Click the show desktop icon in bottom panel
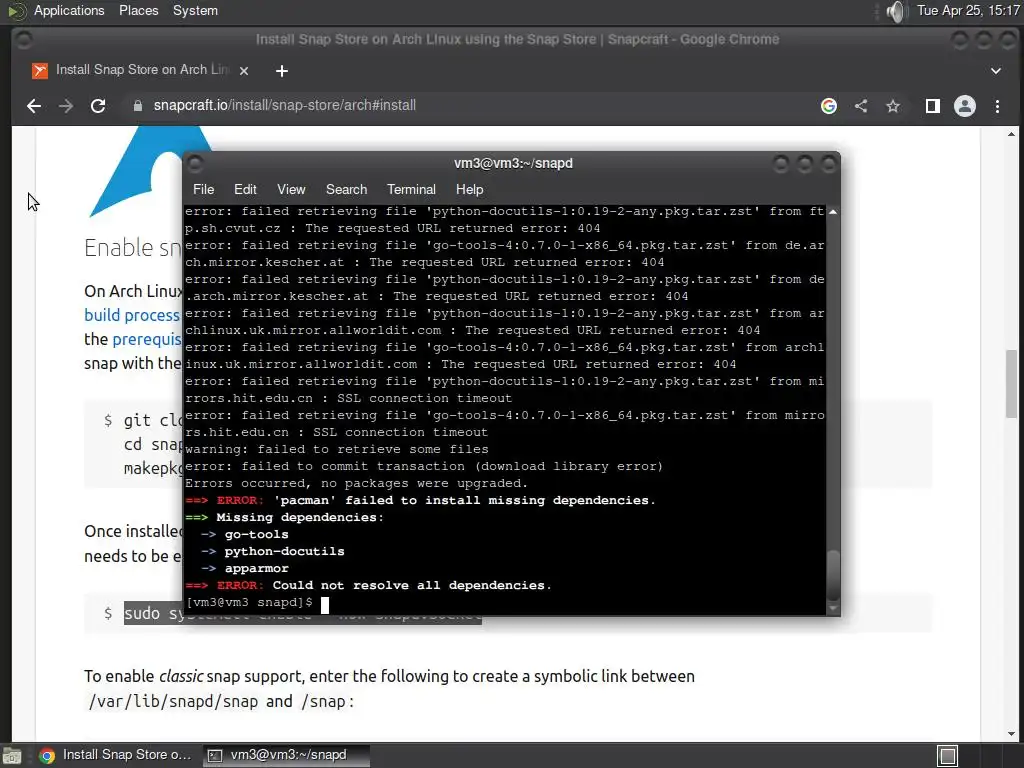The height and width of the screenshot is (768, 1024). 12,756
